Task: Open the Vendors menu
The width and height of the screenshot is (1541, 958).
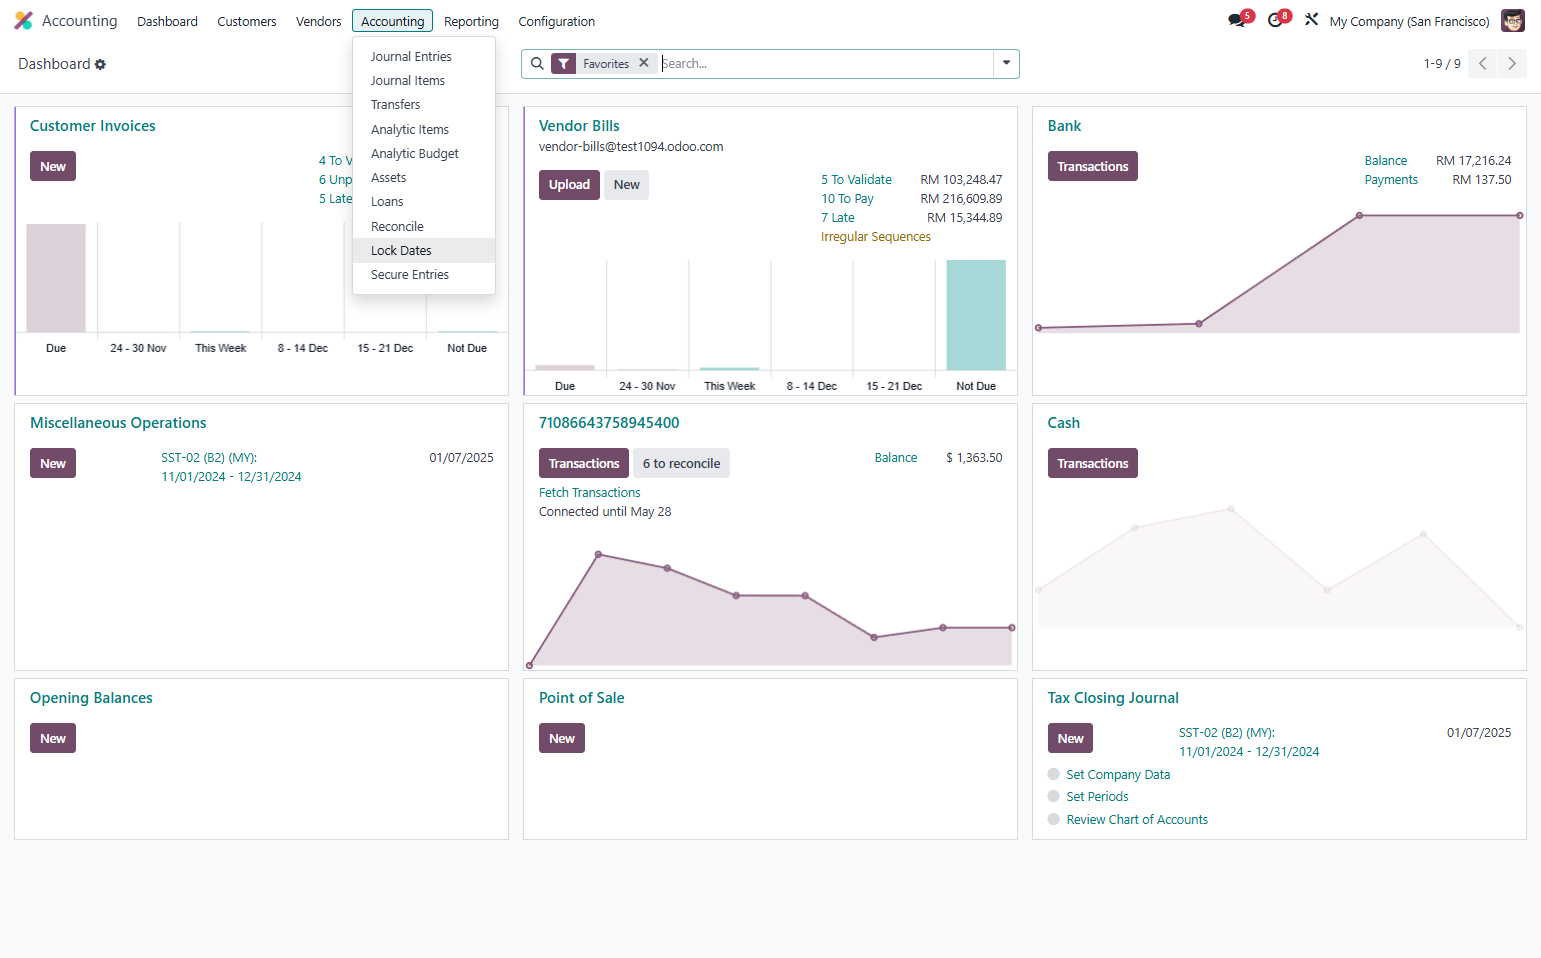Action: click(319, 21)
